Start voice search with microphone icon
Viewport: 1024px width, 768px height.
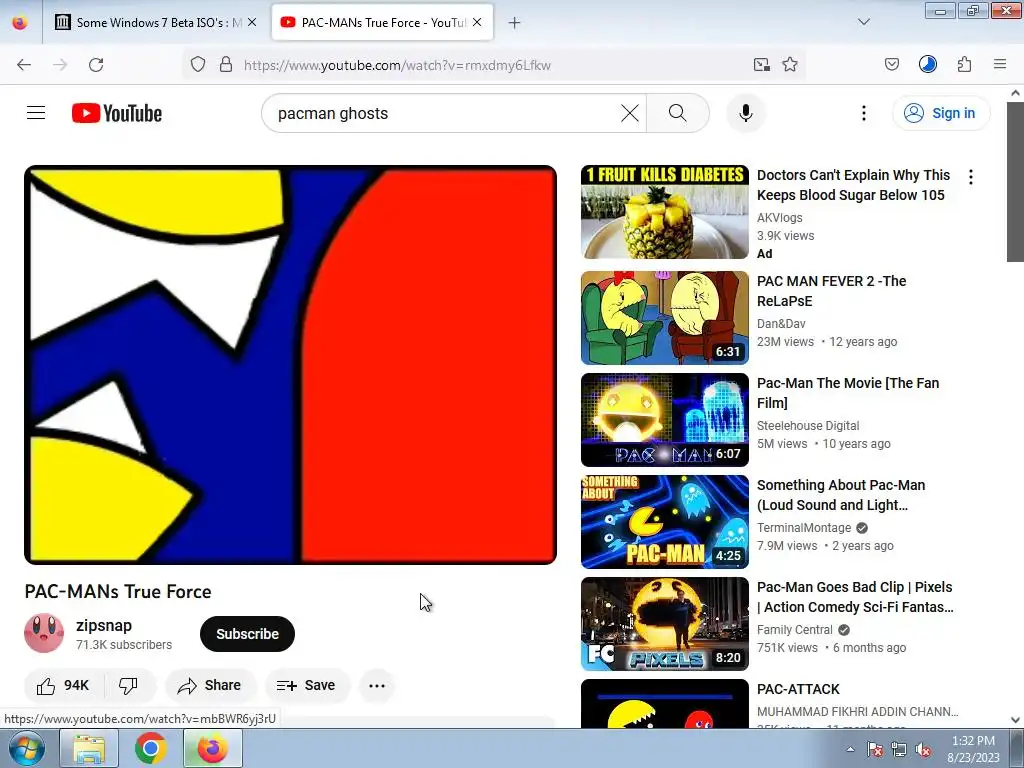click(746, 113)
